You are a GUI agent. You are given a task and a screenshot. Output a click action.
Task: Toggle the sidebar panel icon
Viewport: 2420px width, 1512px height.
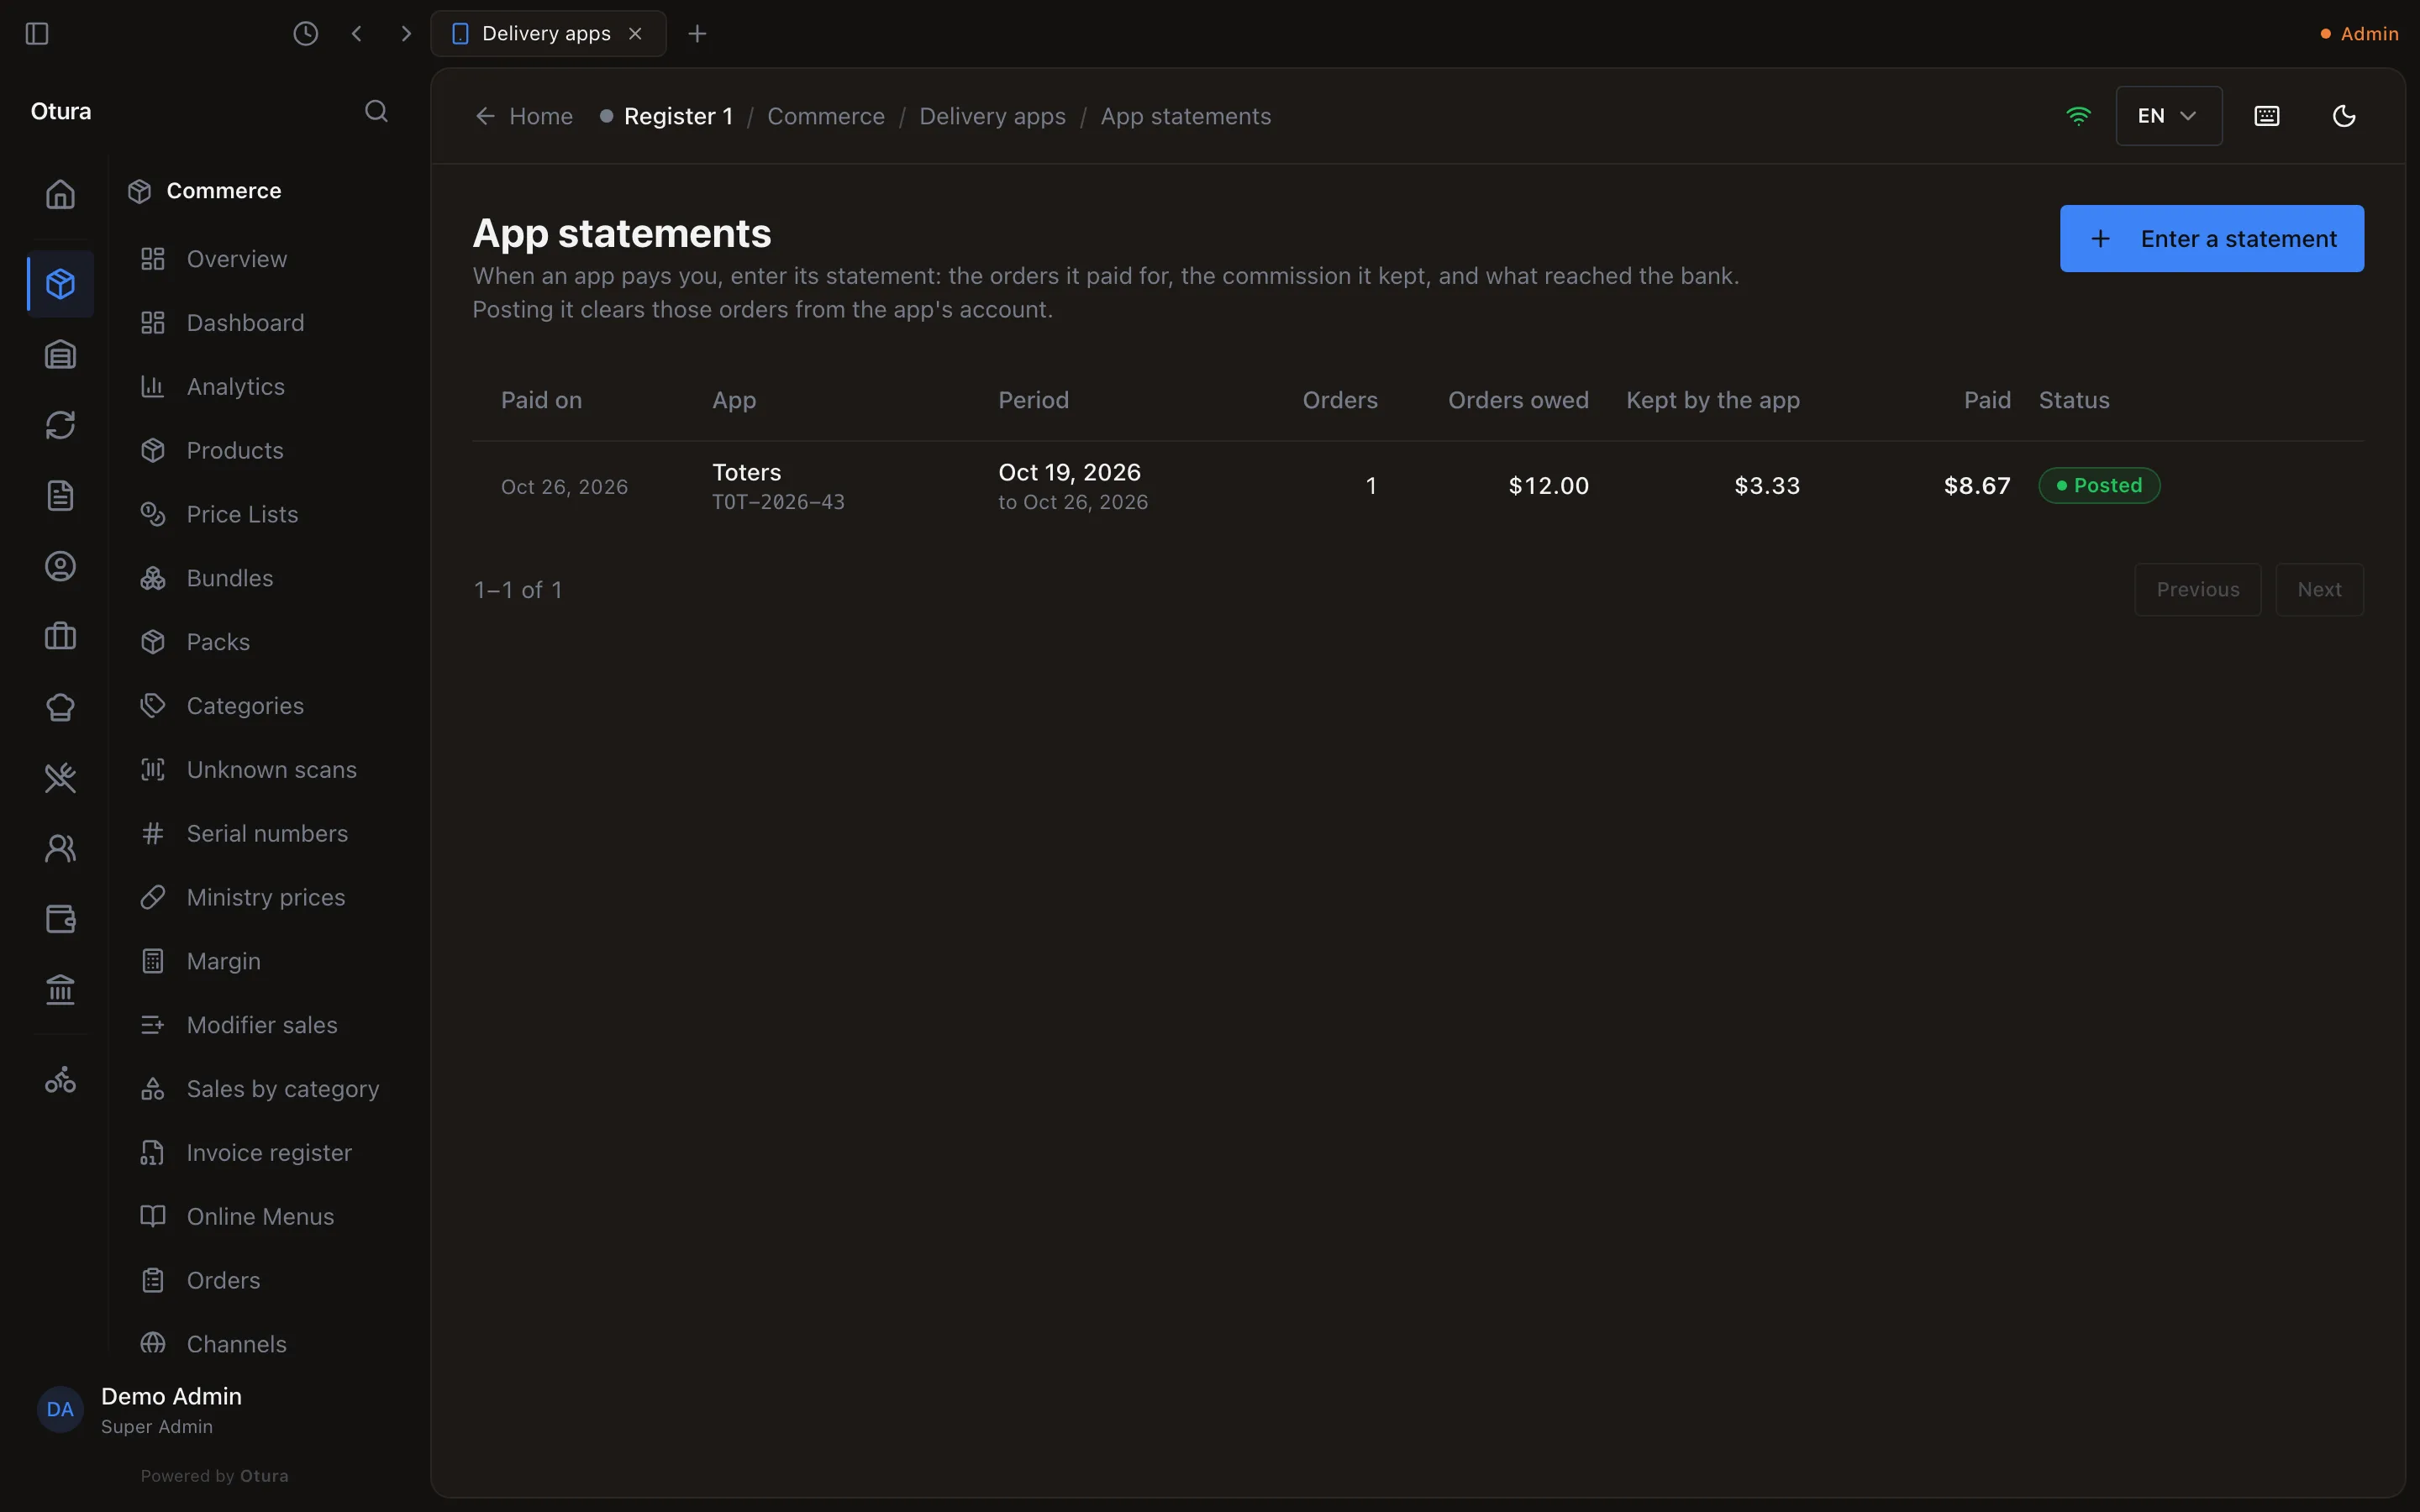pos(37,34)
